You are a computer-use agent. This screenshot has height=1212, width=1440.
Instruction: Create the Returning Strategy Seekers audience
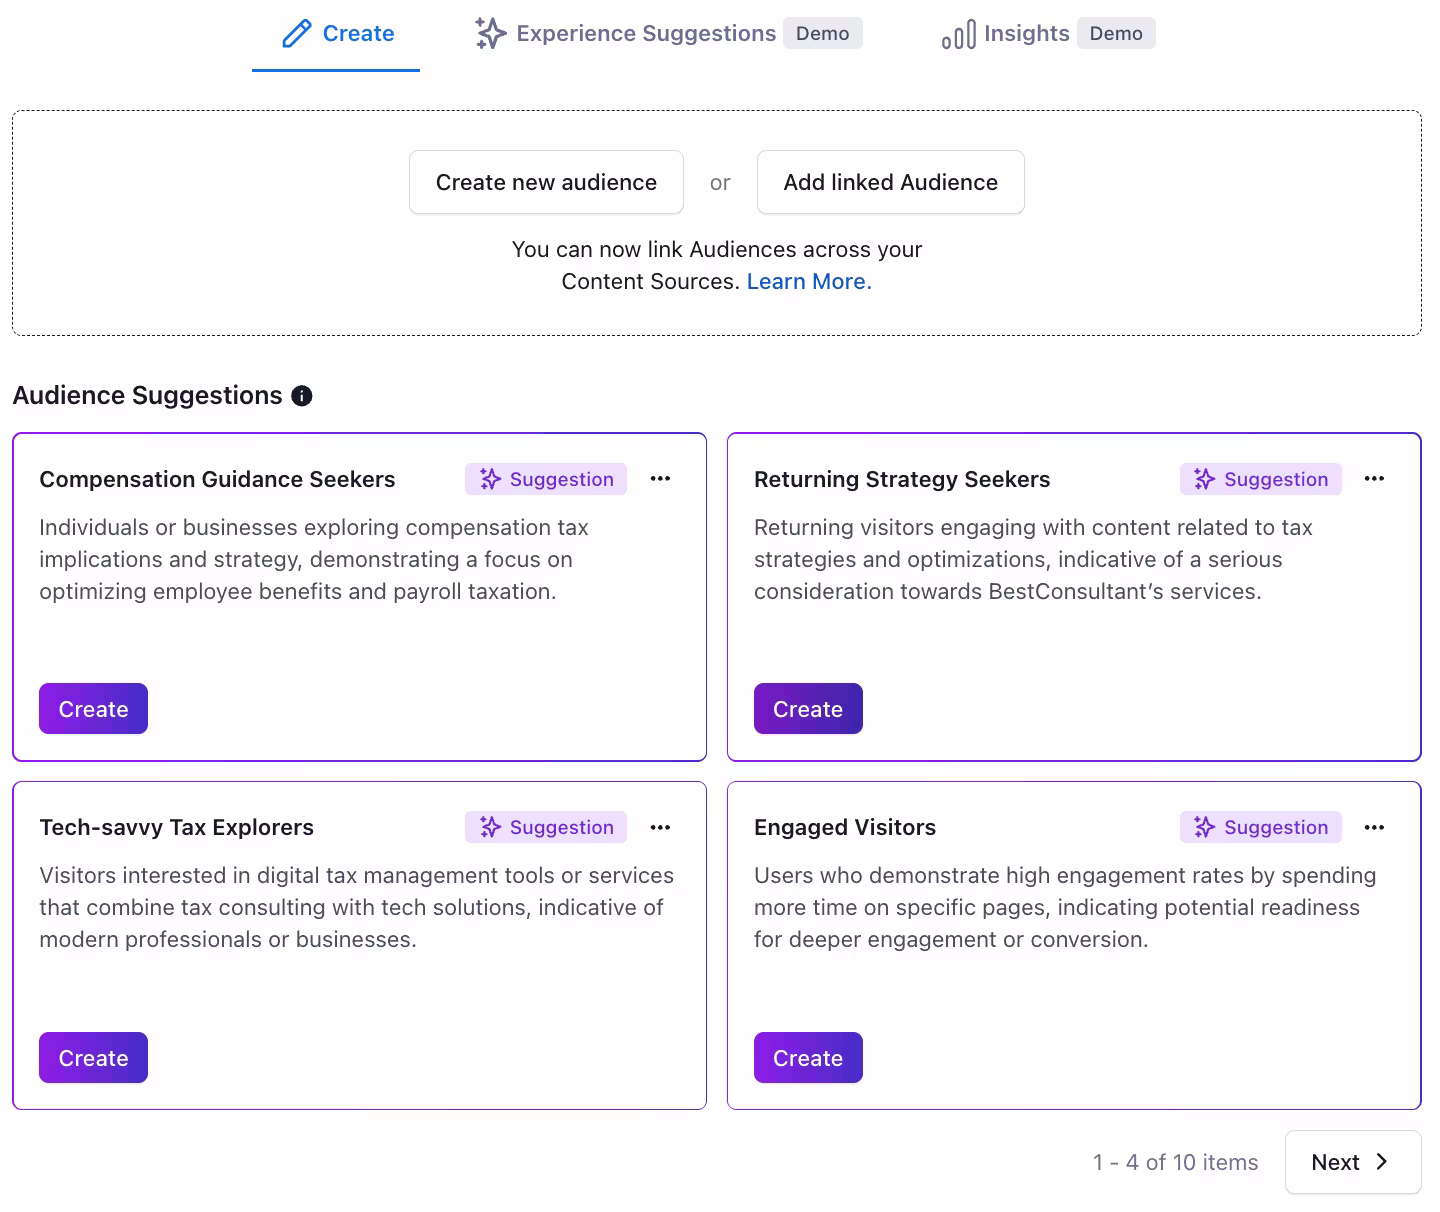coord(808,709)
